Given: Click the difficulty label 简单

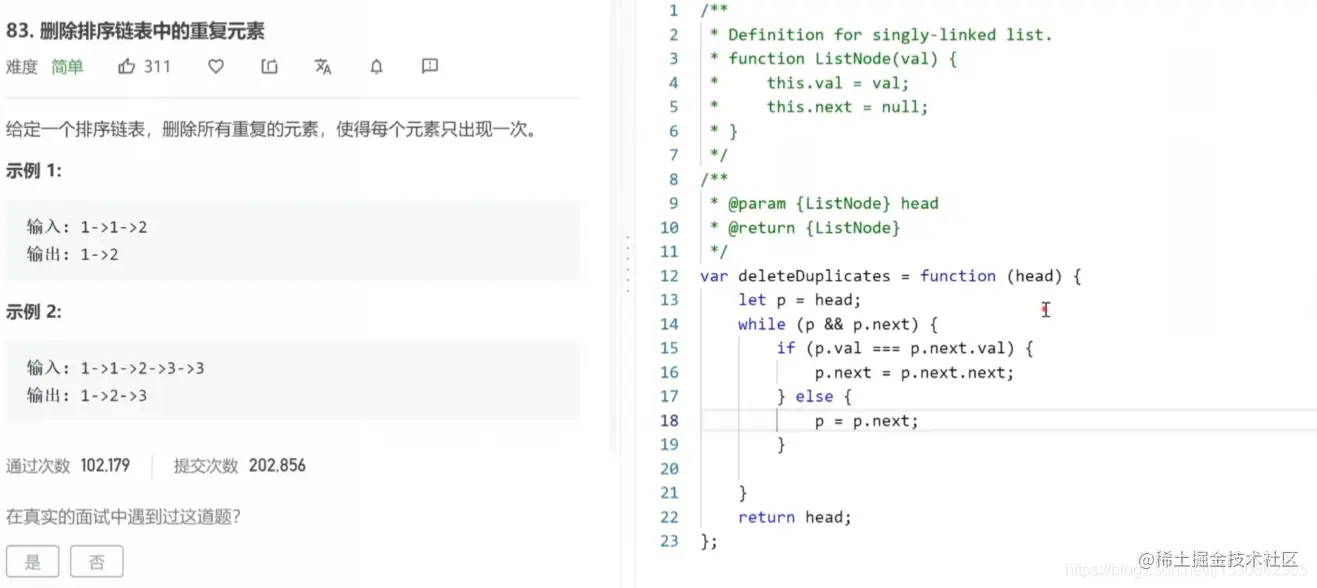Looking at the screenshot, I should [67, 67].
